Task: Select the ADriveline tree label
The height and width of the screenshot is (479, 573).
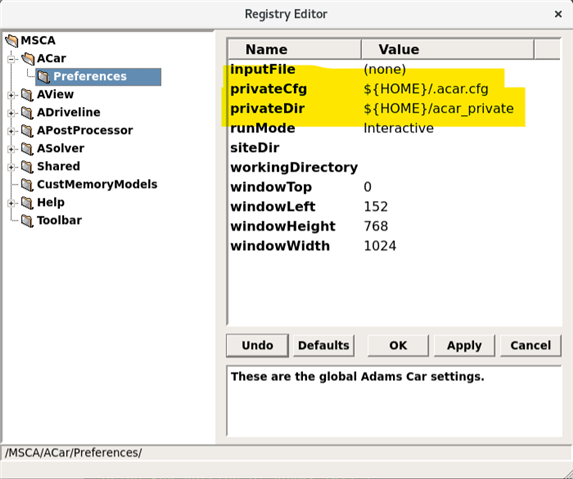Action: (x=68, y=112)
